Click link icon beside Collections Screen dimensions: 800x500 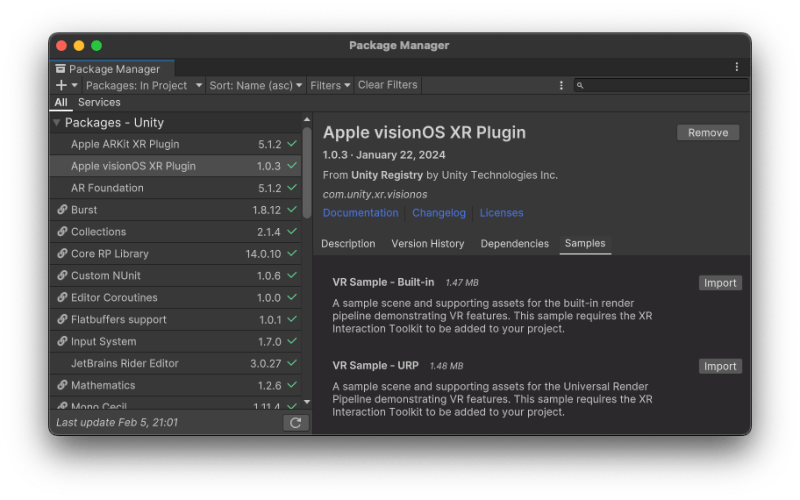point(62,232)
